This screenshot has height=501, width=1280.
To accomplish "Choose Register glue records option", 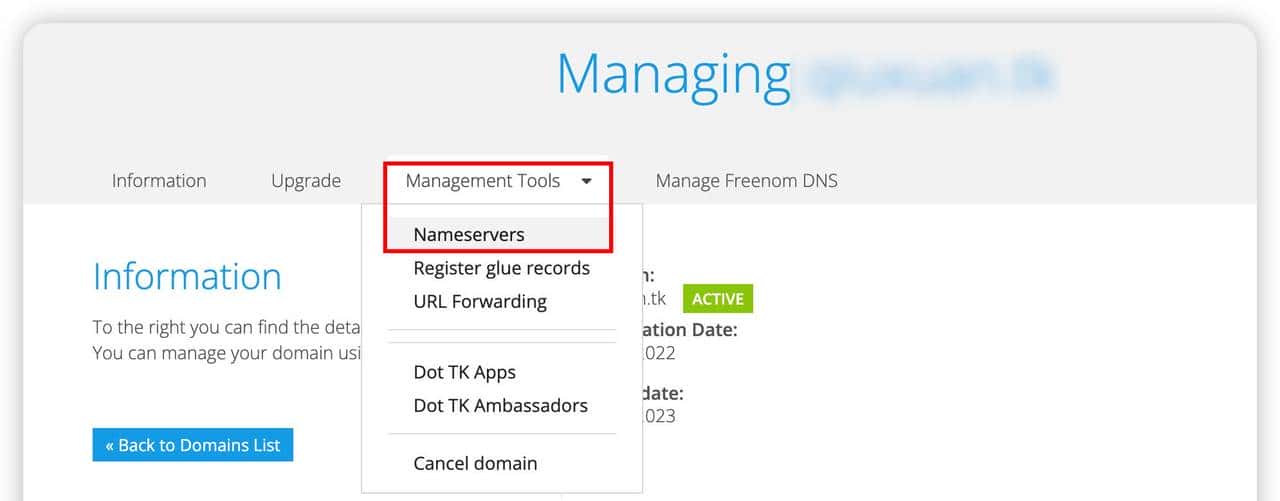I will pyautogui.click(x=501, y=268).
